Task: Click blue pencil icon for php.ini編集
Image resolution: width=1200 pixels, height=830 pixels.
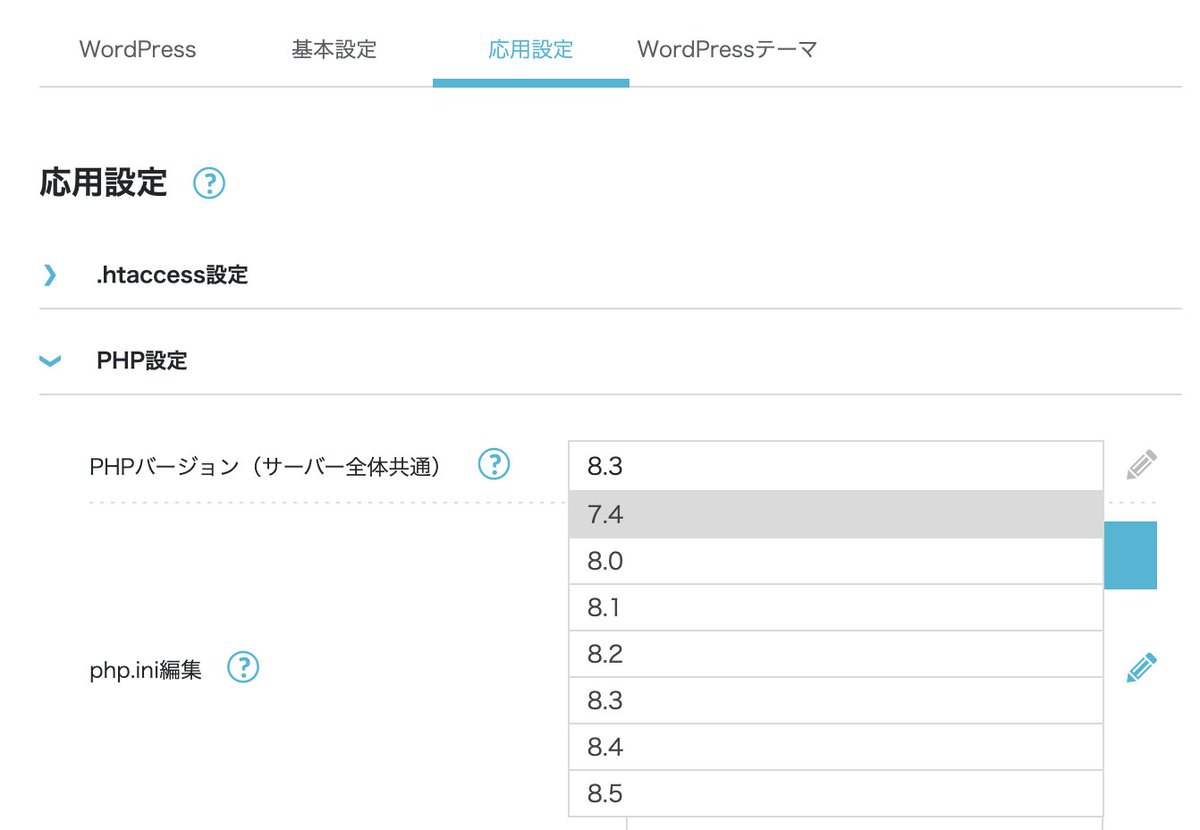Action: point(1141,667)
